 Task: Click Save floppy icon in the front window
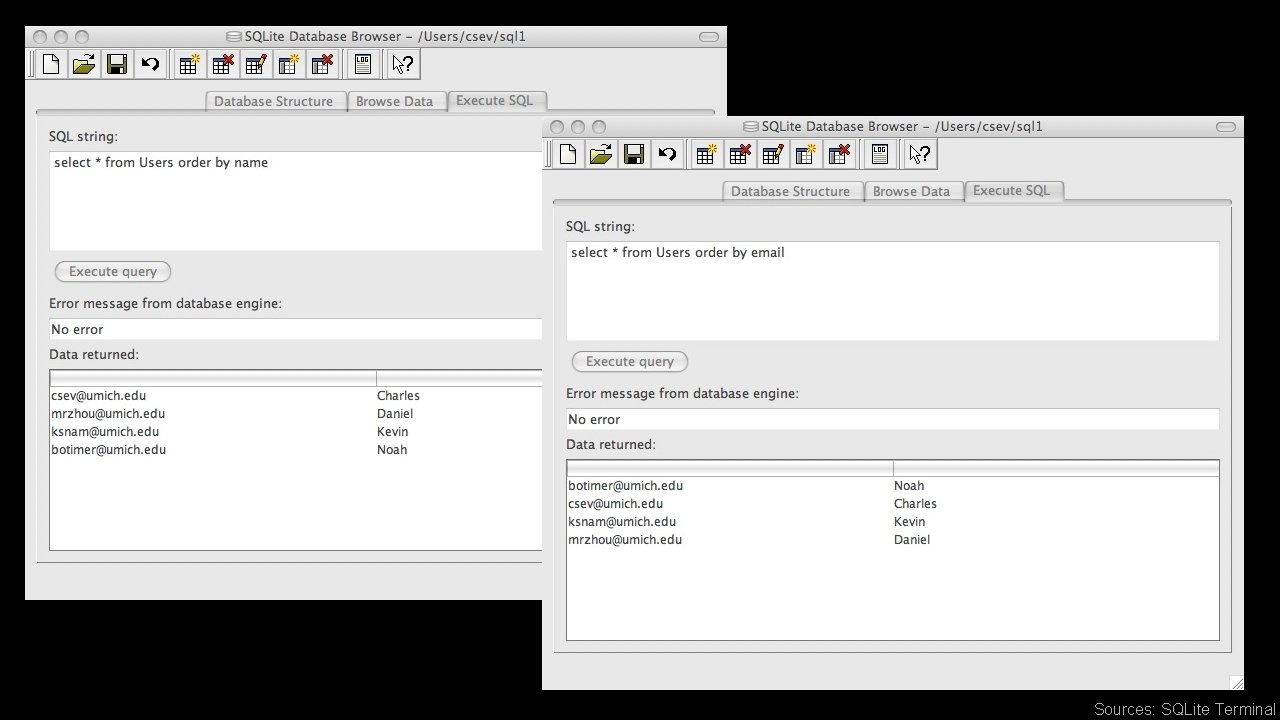tap(634, 154)
